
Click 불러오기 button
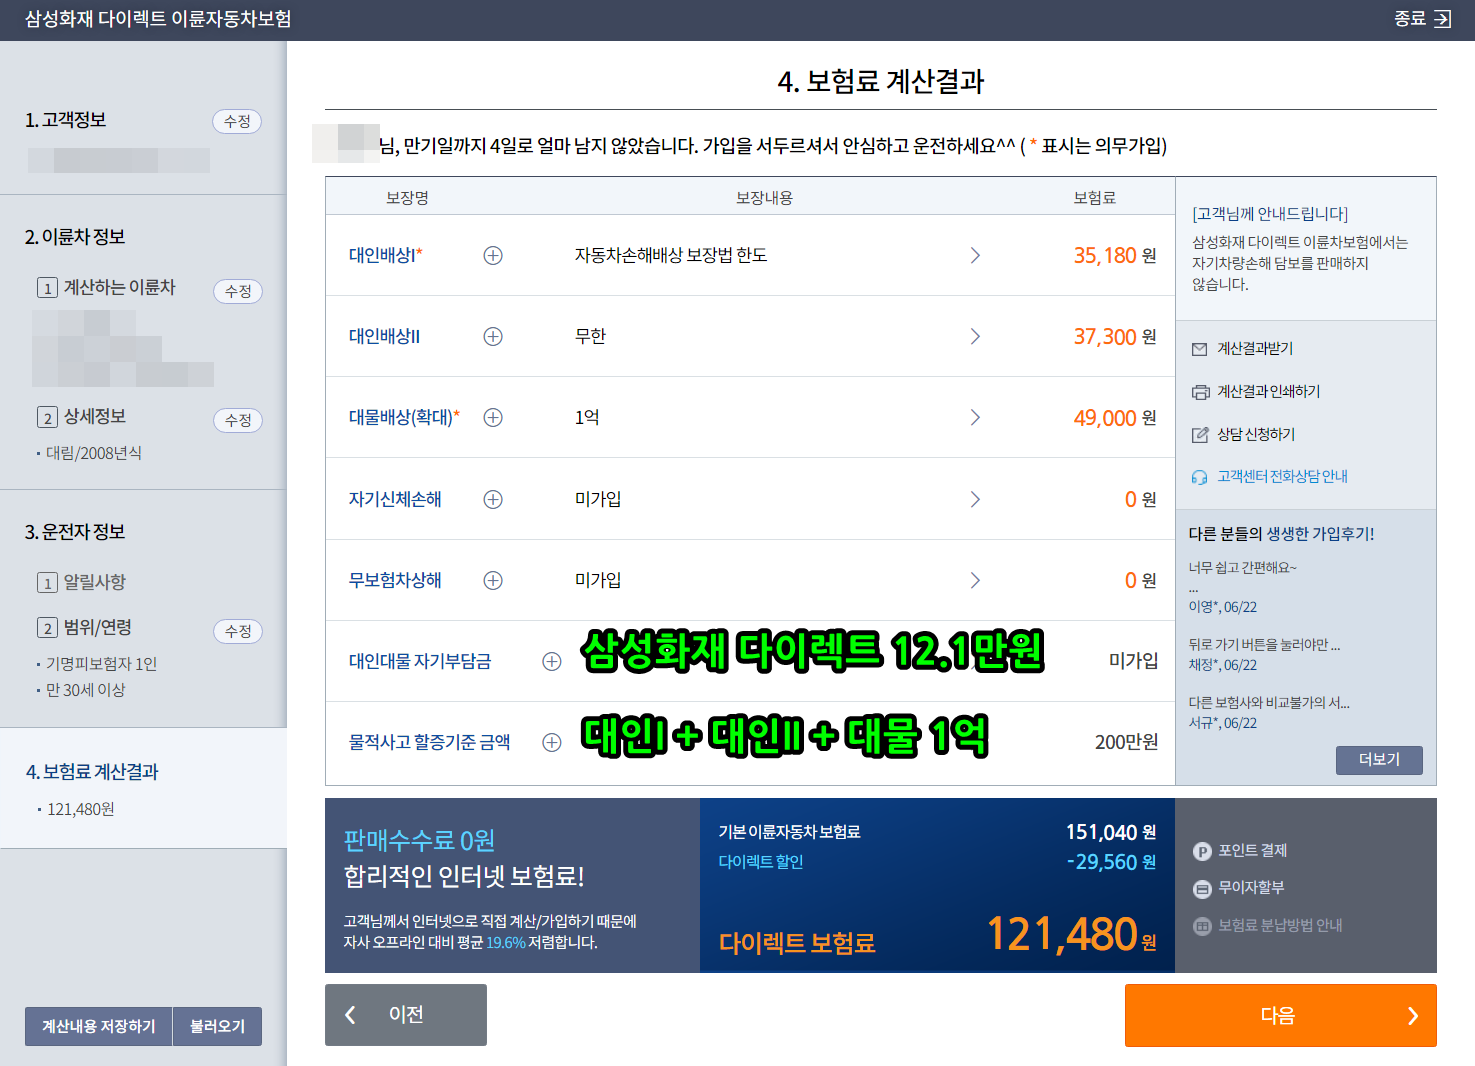tap(218, 1026)
